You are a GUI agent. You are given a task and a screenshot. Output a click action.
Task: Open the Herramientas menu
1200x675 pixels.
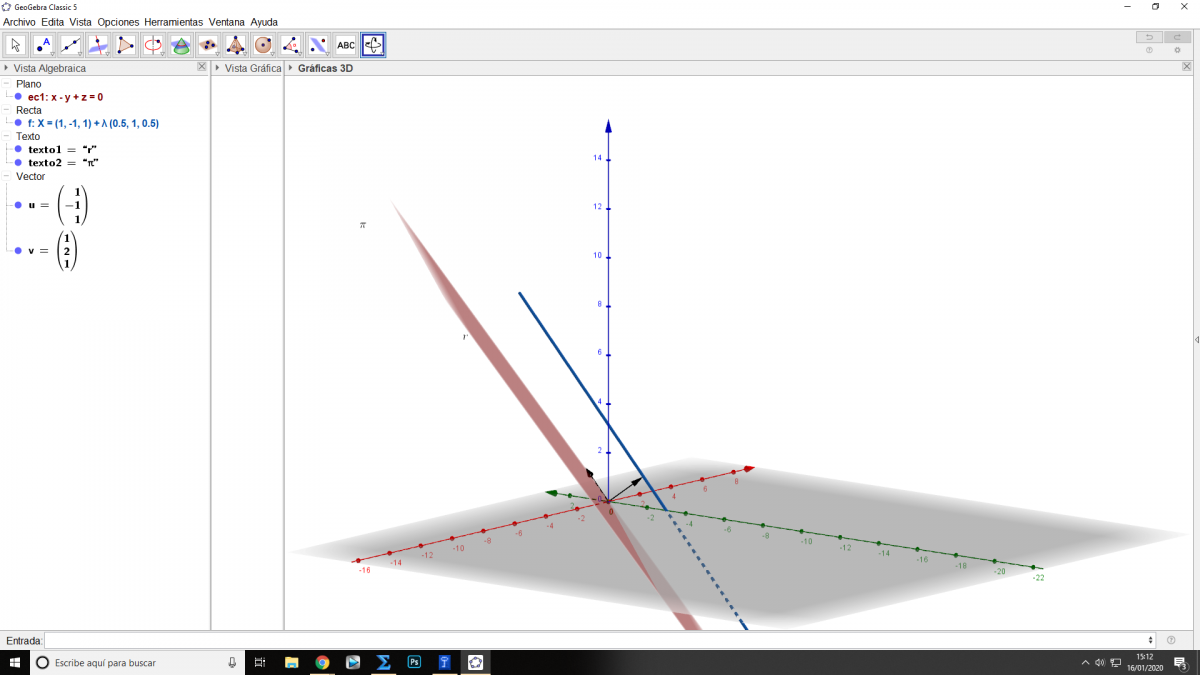173,22
